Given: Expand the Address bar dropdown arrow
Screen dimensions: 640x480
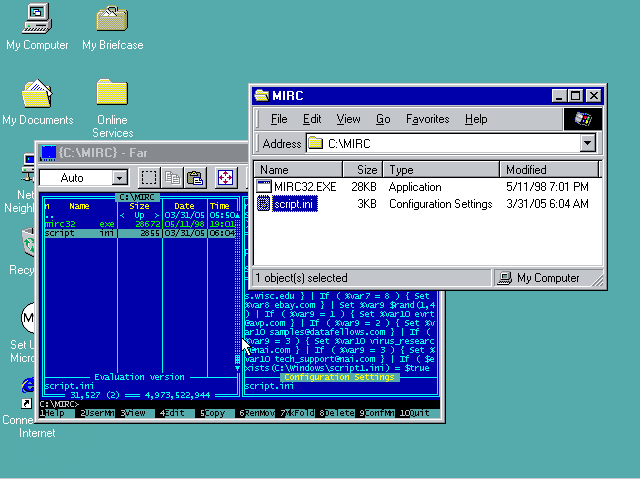Looking at the screenshot, I should 587,143.
